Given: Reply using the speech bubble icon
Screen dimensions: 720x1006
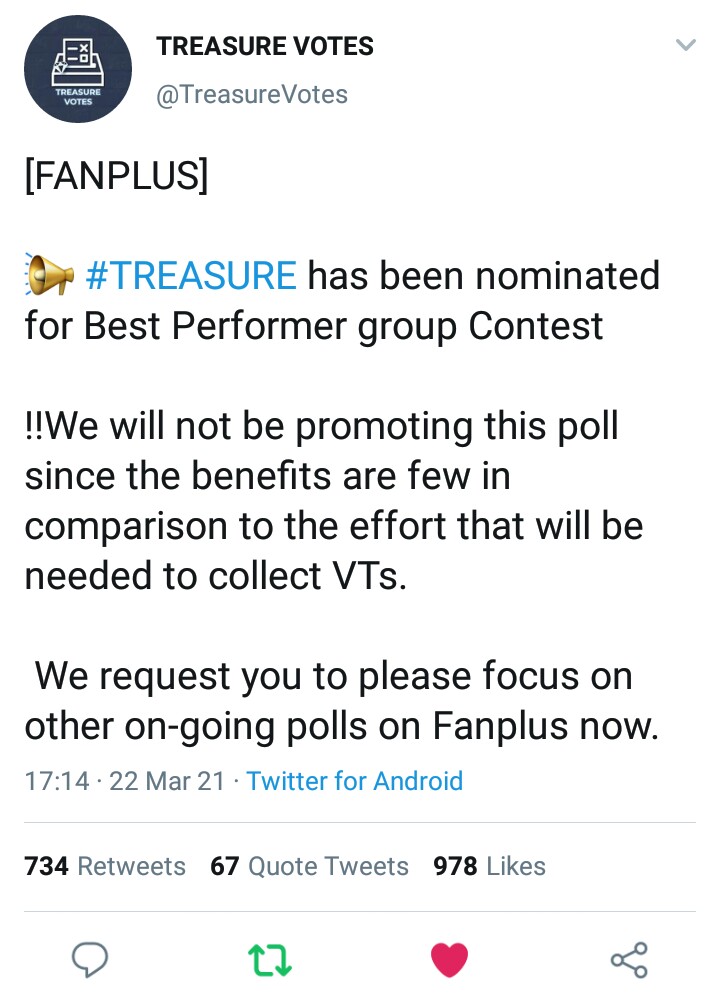Looking at the screenshot, I should click(91, 960).
